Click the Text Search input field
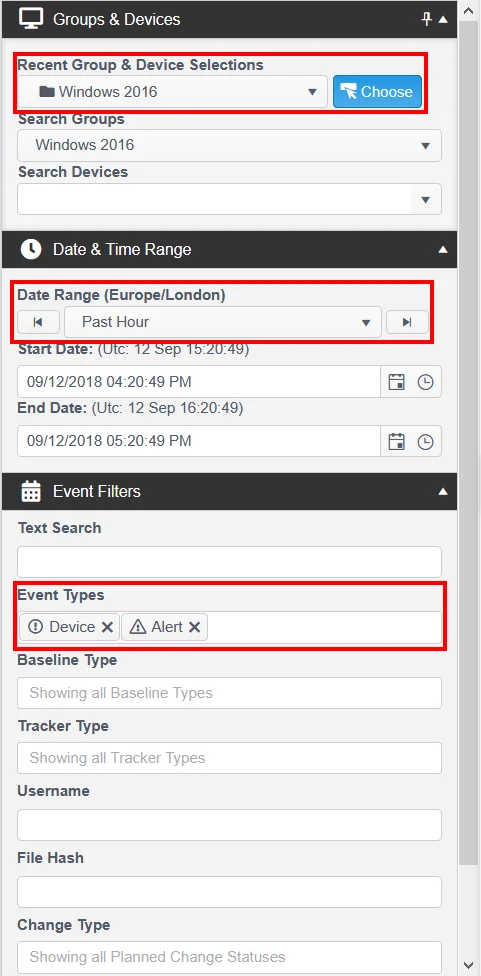Image resolution: width=481 pixels, height=976 pixels. click(x=230, y=562)
